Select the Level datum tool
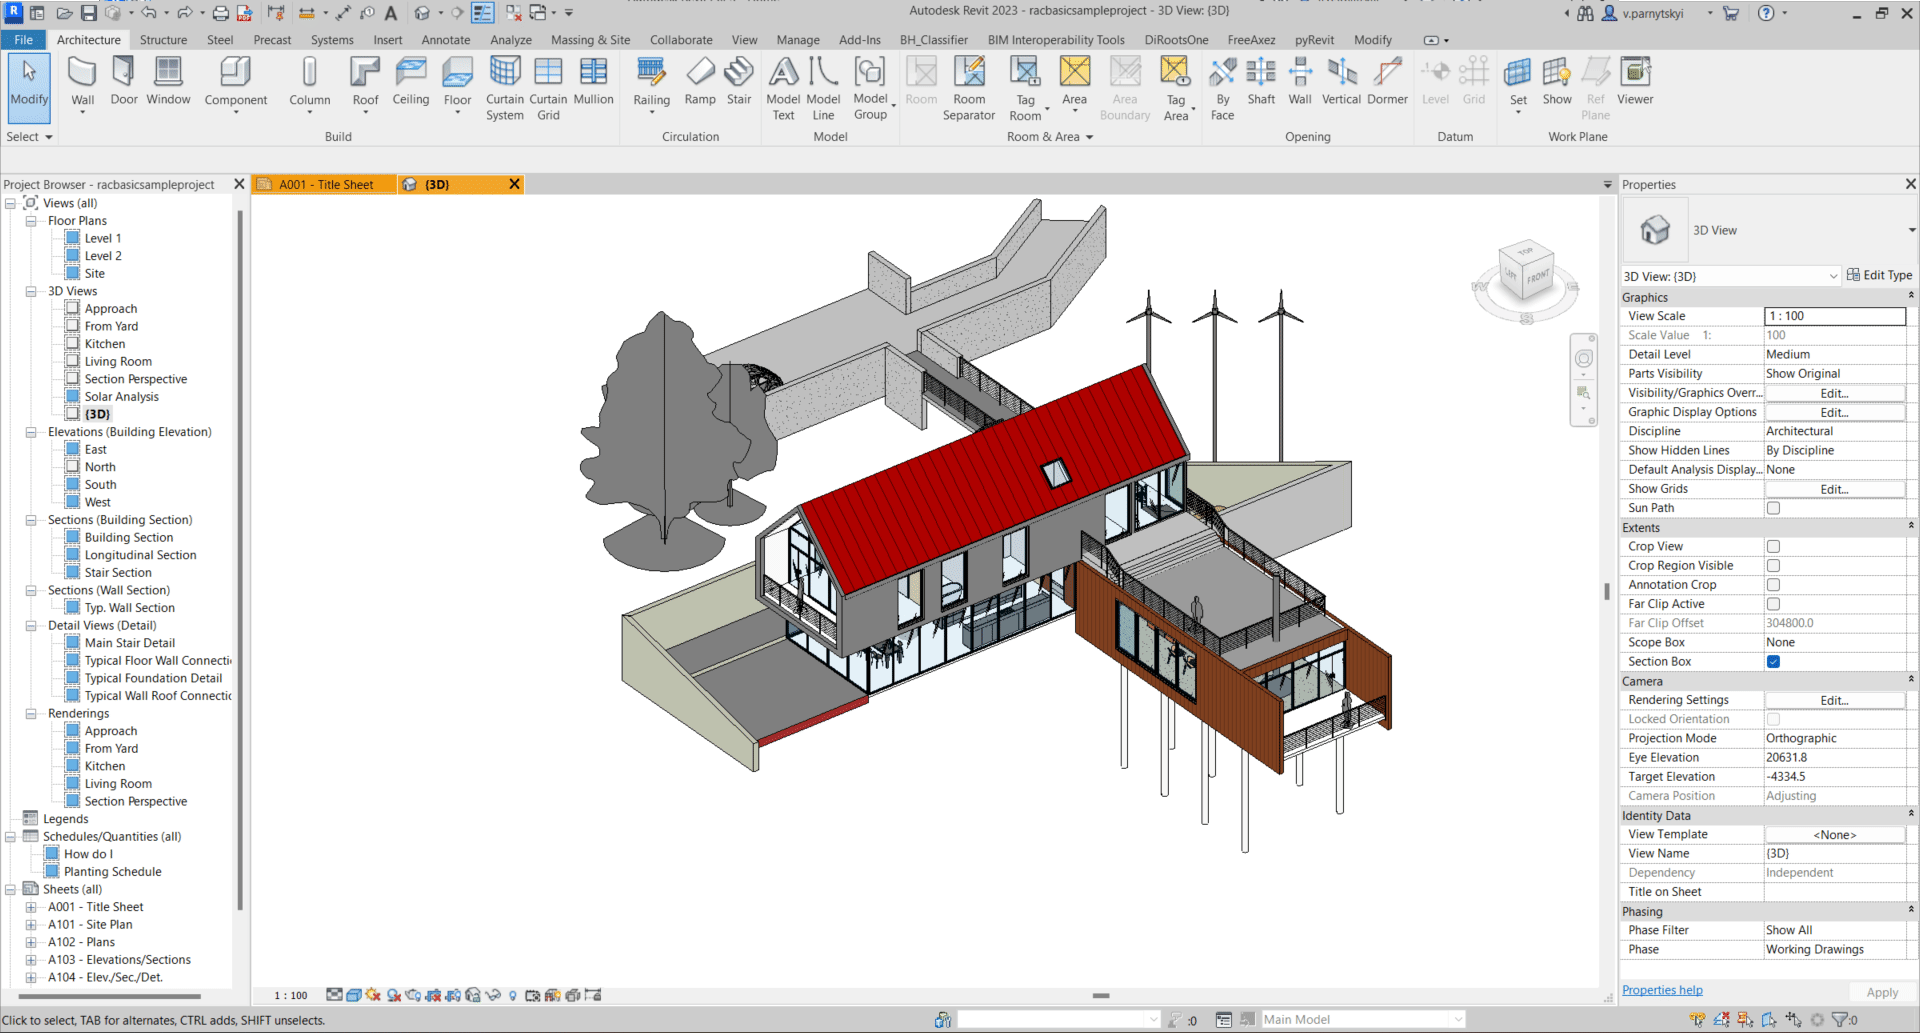 click(x=1435, y=80)
